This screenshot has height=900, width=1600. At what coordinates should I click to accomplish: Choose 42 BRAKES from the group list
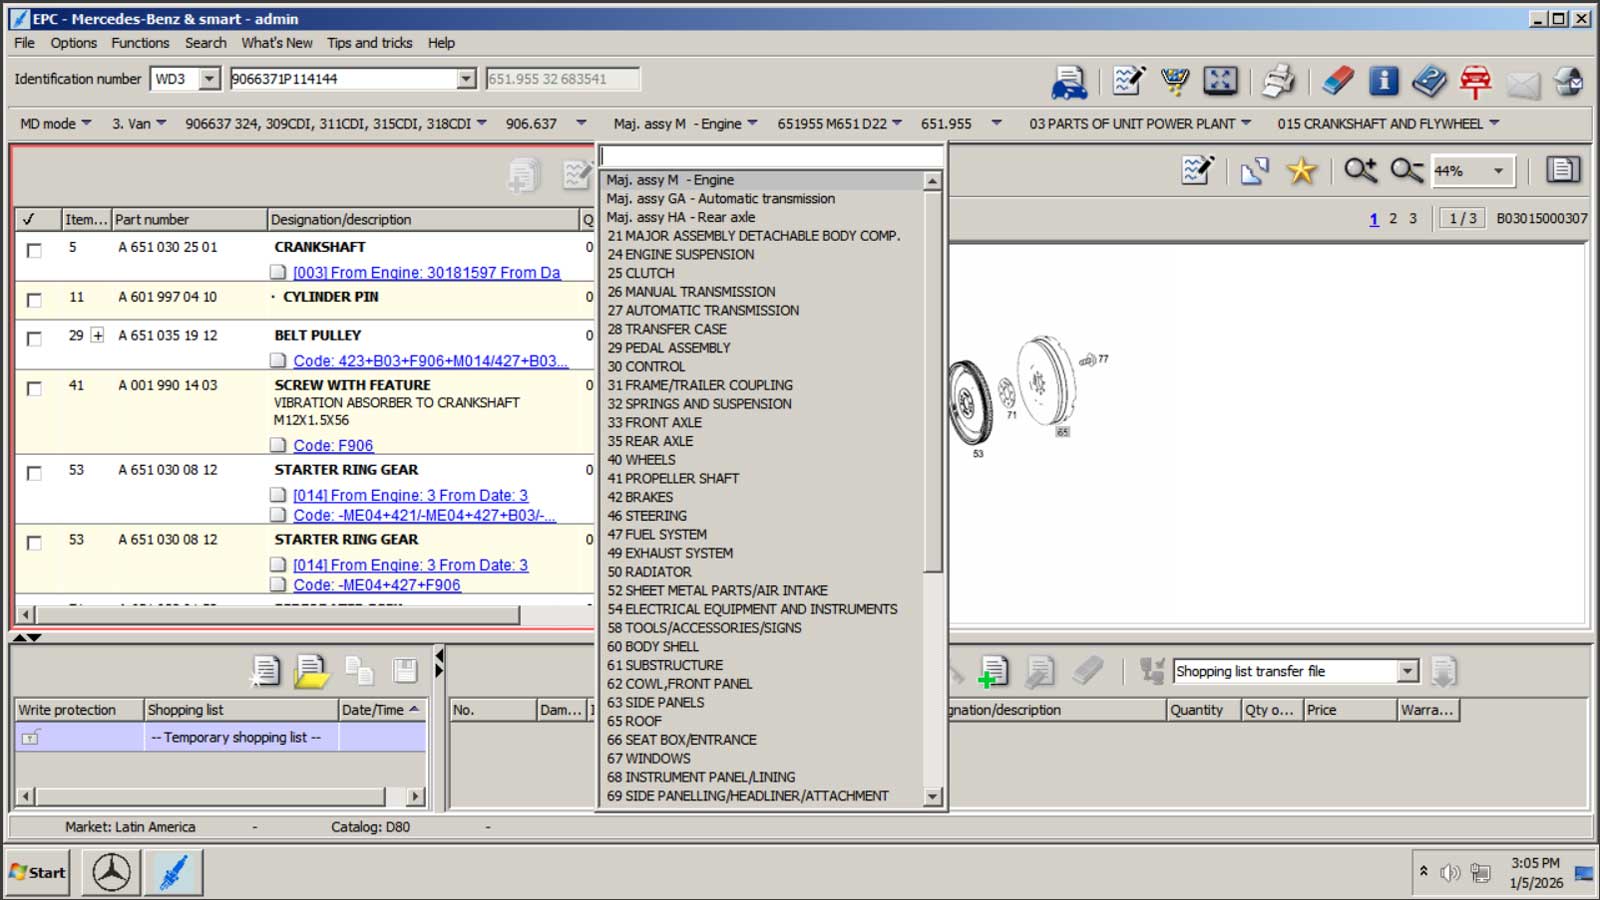click(640, 497)
